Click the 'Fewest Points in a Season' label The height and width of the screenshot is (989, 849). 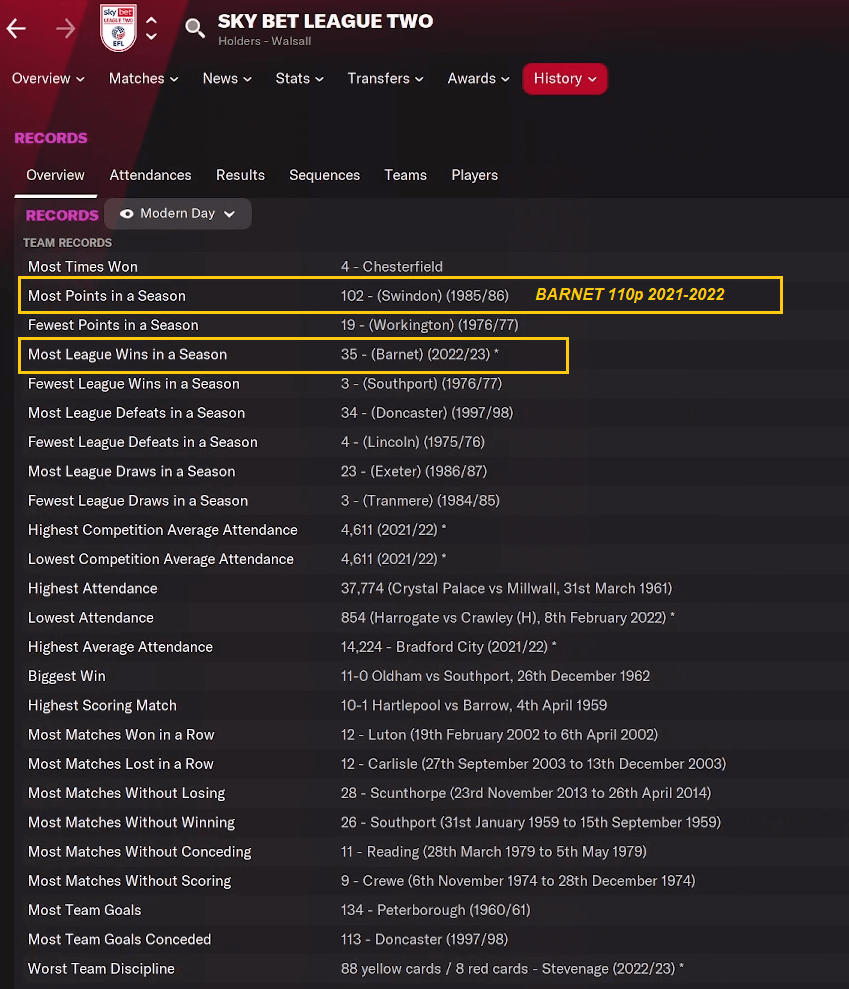(113, 325)
